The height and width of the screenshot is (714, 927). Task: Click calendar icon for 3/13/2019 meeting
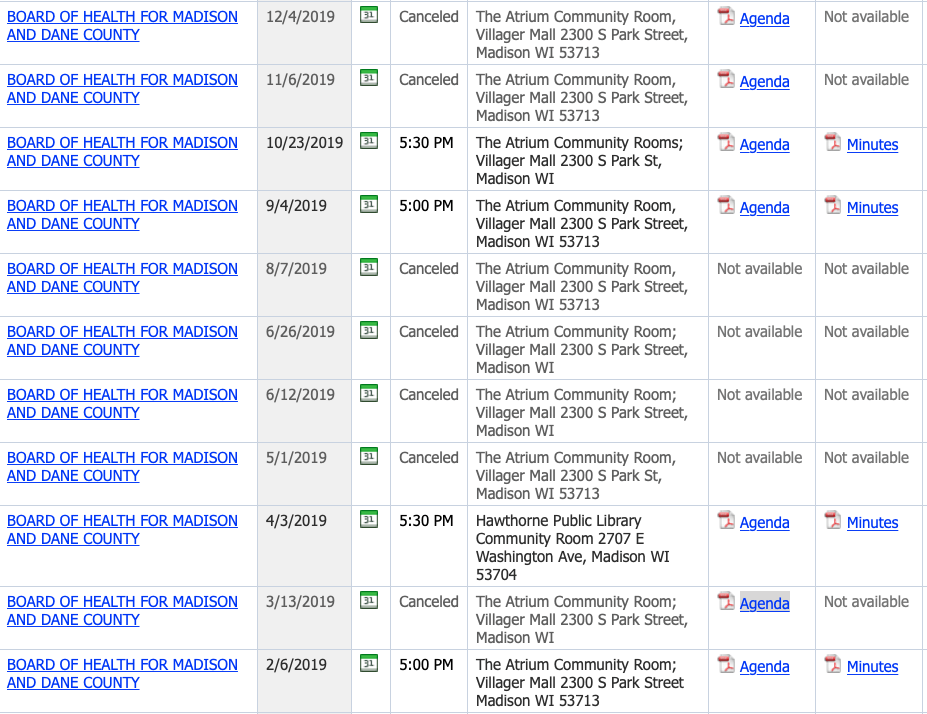[x=369, y=600]
